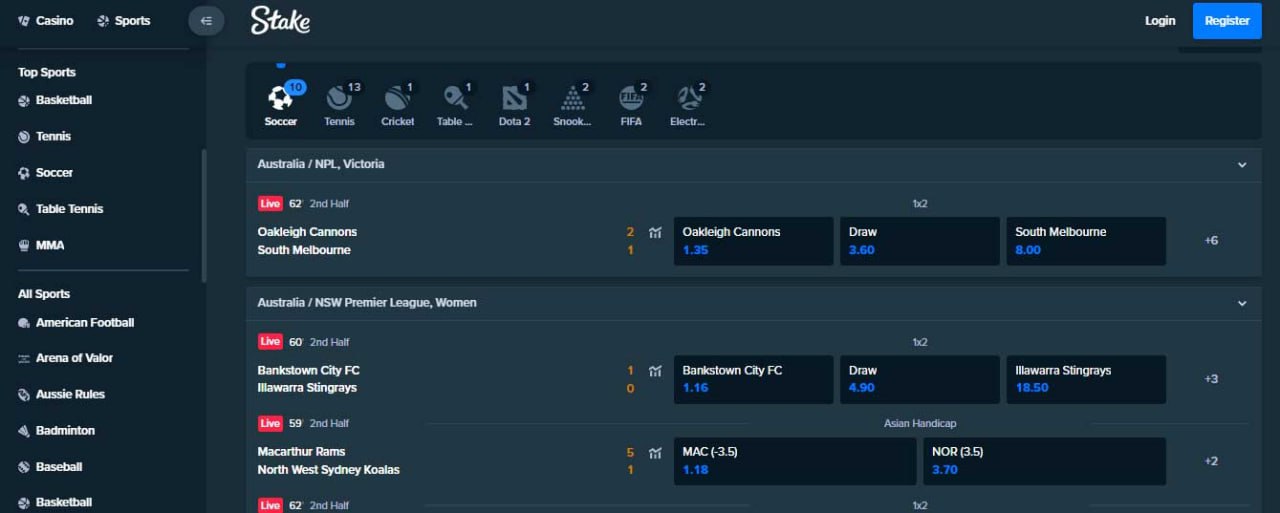Viewport: 1280px width, 513px height.
Task: Open stats icon for Oakleigh Cannons match
Action: pyautogui.click(x=655, y=232)
